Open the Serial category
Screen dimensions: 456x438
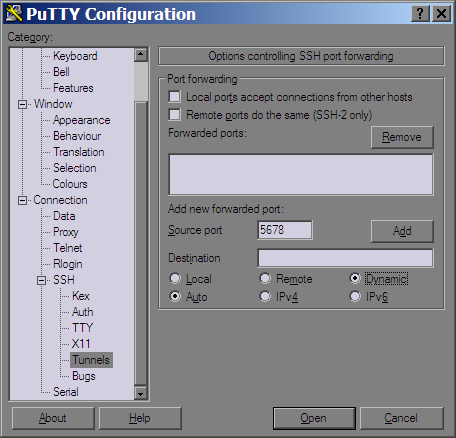coord(66,392)
